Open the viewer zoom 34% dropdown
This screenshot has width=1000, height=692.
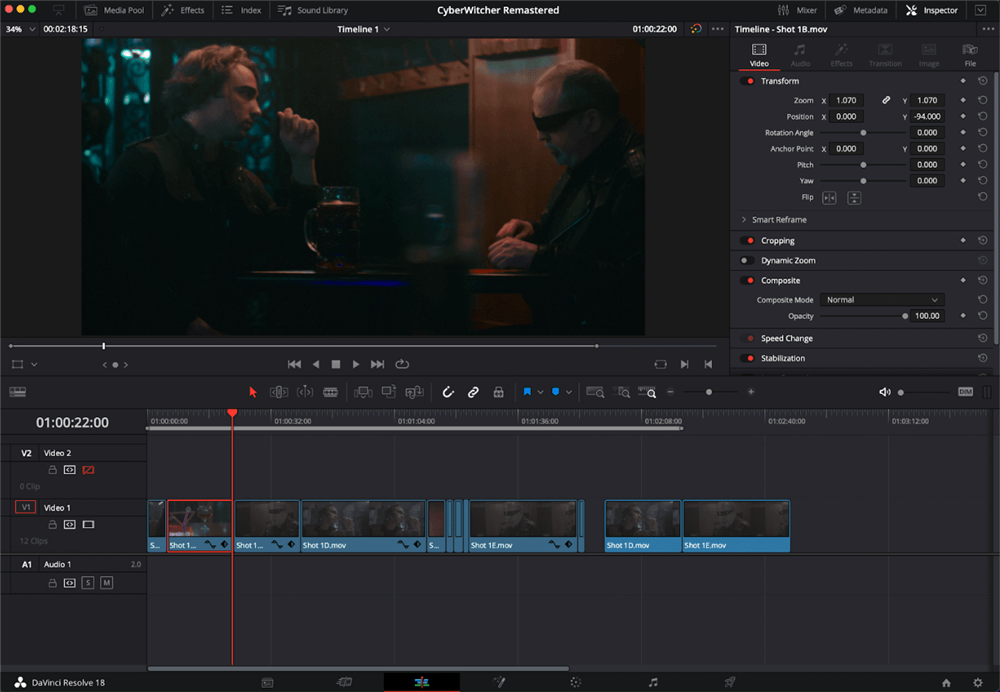20,29
